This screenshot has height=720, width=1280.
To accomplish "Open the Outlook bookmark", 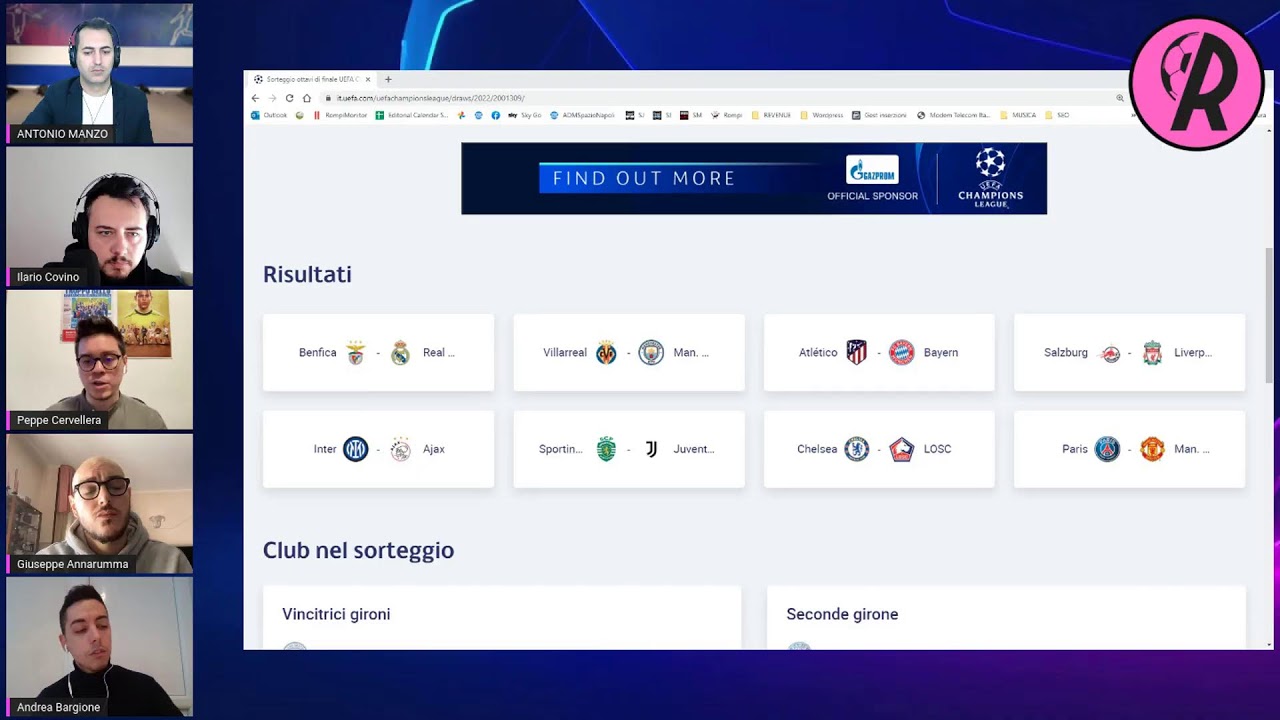I will coord(269,115).
